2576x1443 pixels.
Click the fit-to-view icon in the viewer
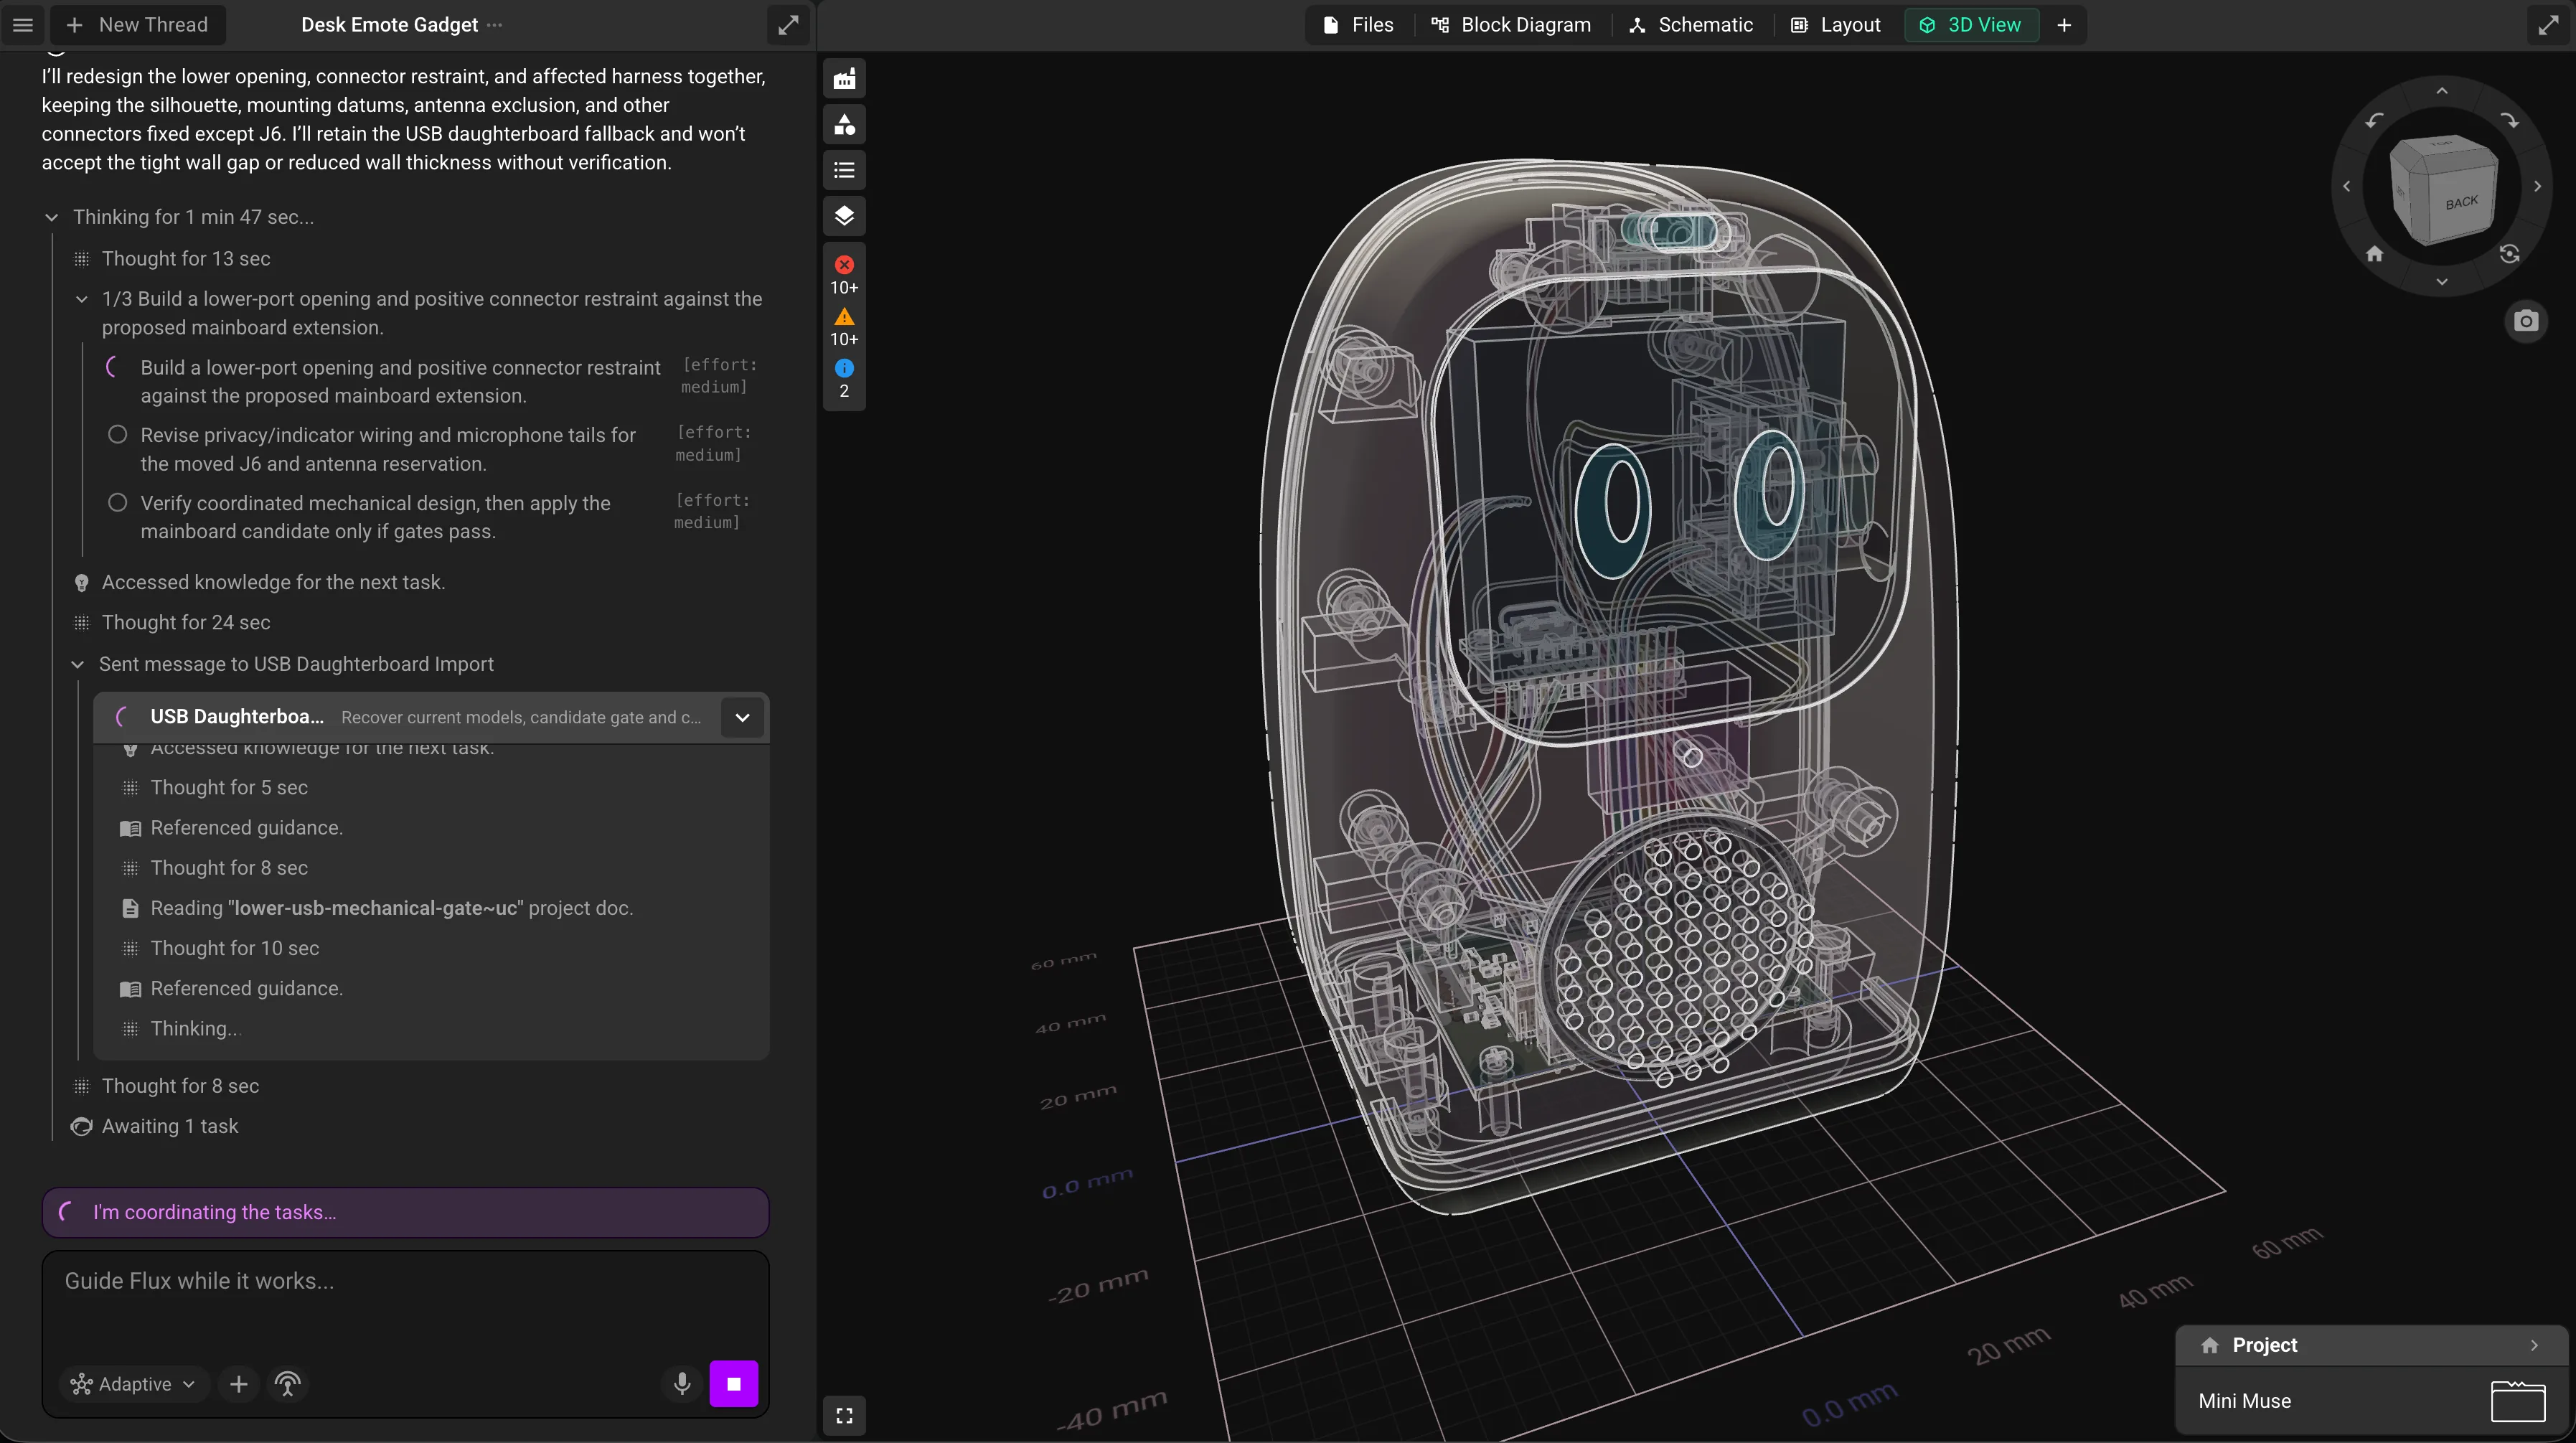pyautogui.click(x=844, y=1415)
